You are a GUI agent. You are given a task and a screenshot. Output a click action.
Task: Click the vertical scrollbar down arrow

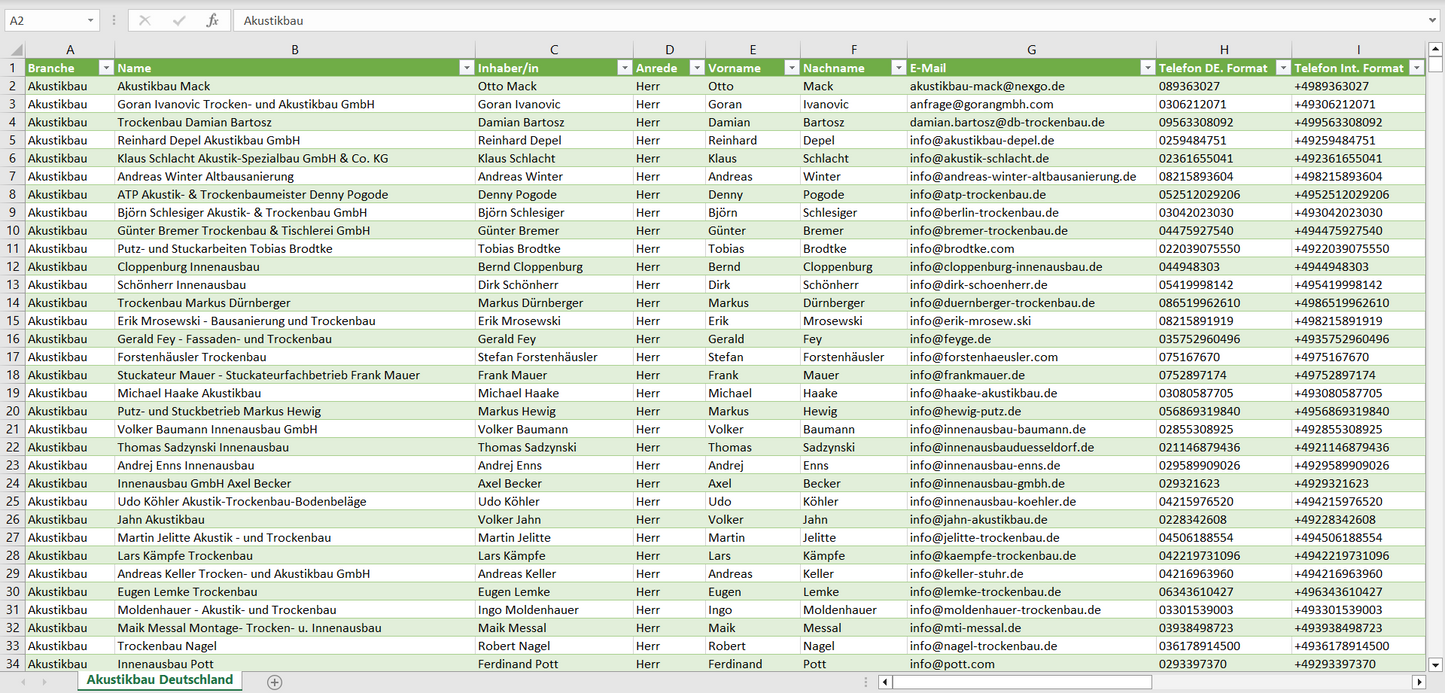pyautogui.click(x=1436, y=663)
